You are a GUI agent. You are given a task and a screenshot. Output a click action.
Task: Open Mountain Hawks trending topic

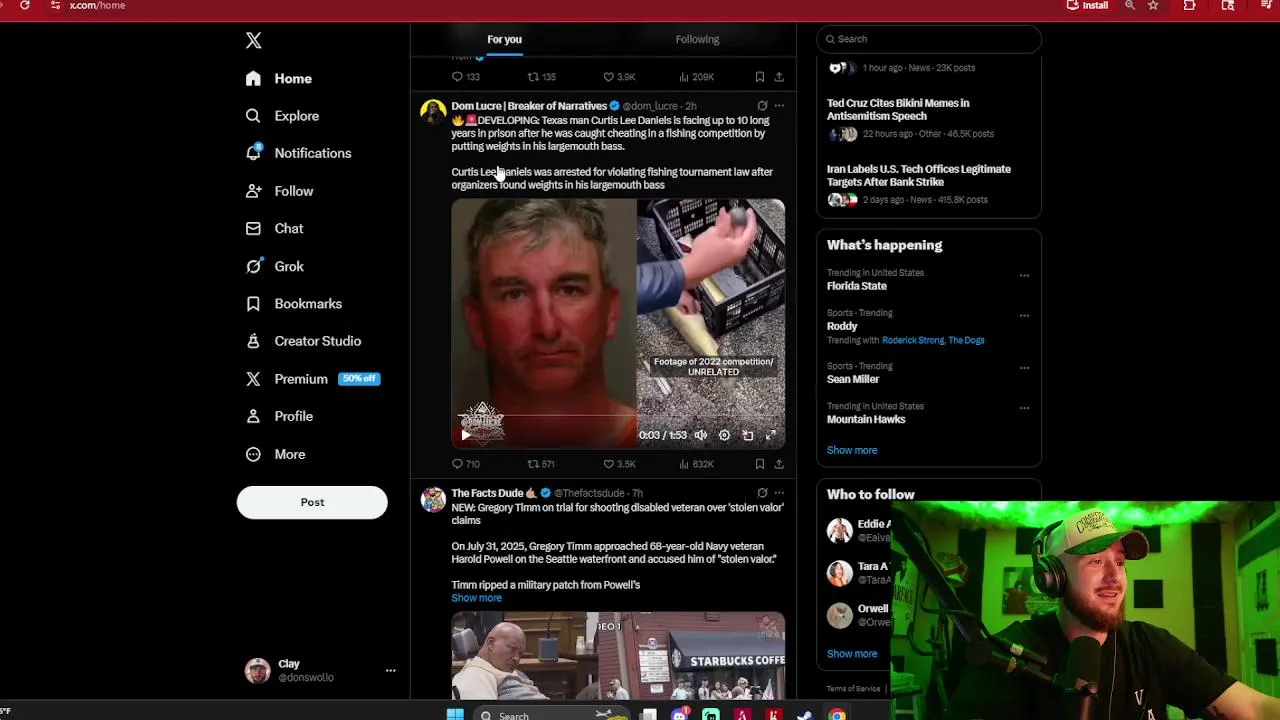(x=866, y=419)
